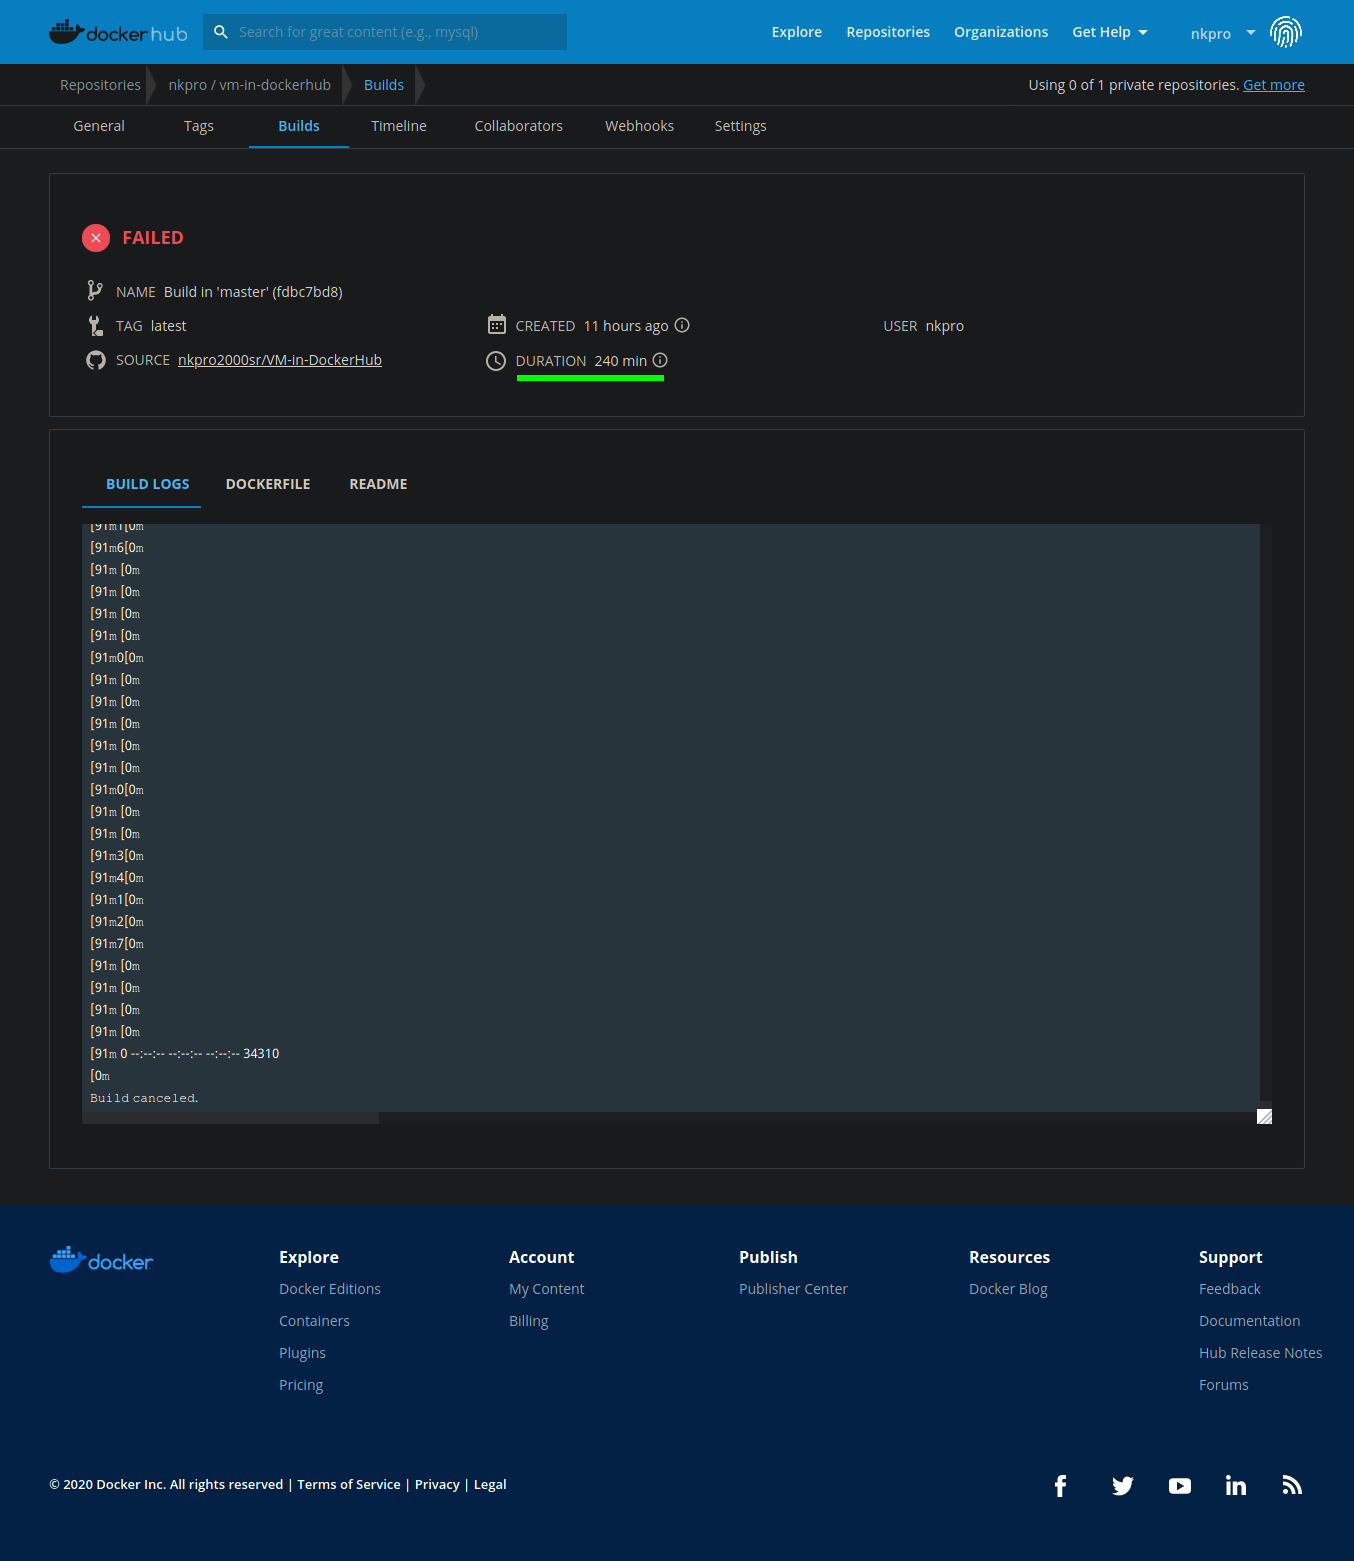Expand the Get Help dropdown
This screenshot has height=1561, width=1354.
(x=1110, y=32)
